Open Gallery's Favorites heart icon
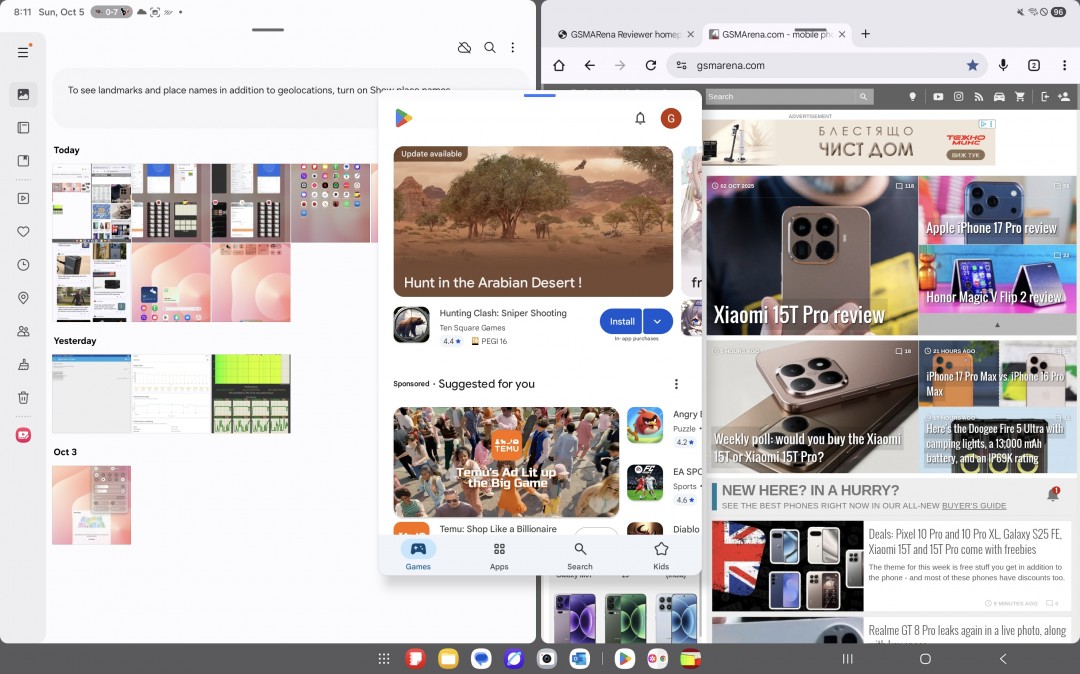 [23, 231]
